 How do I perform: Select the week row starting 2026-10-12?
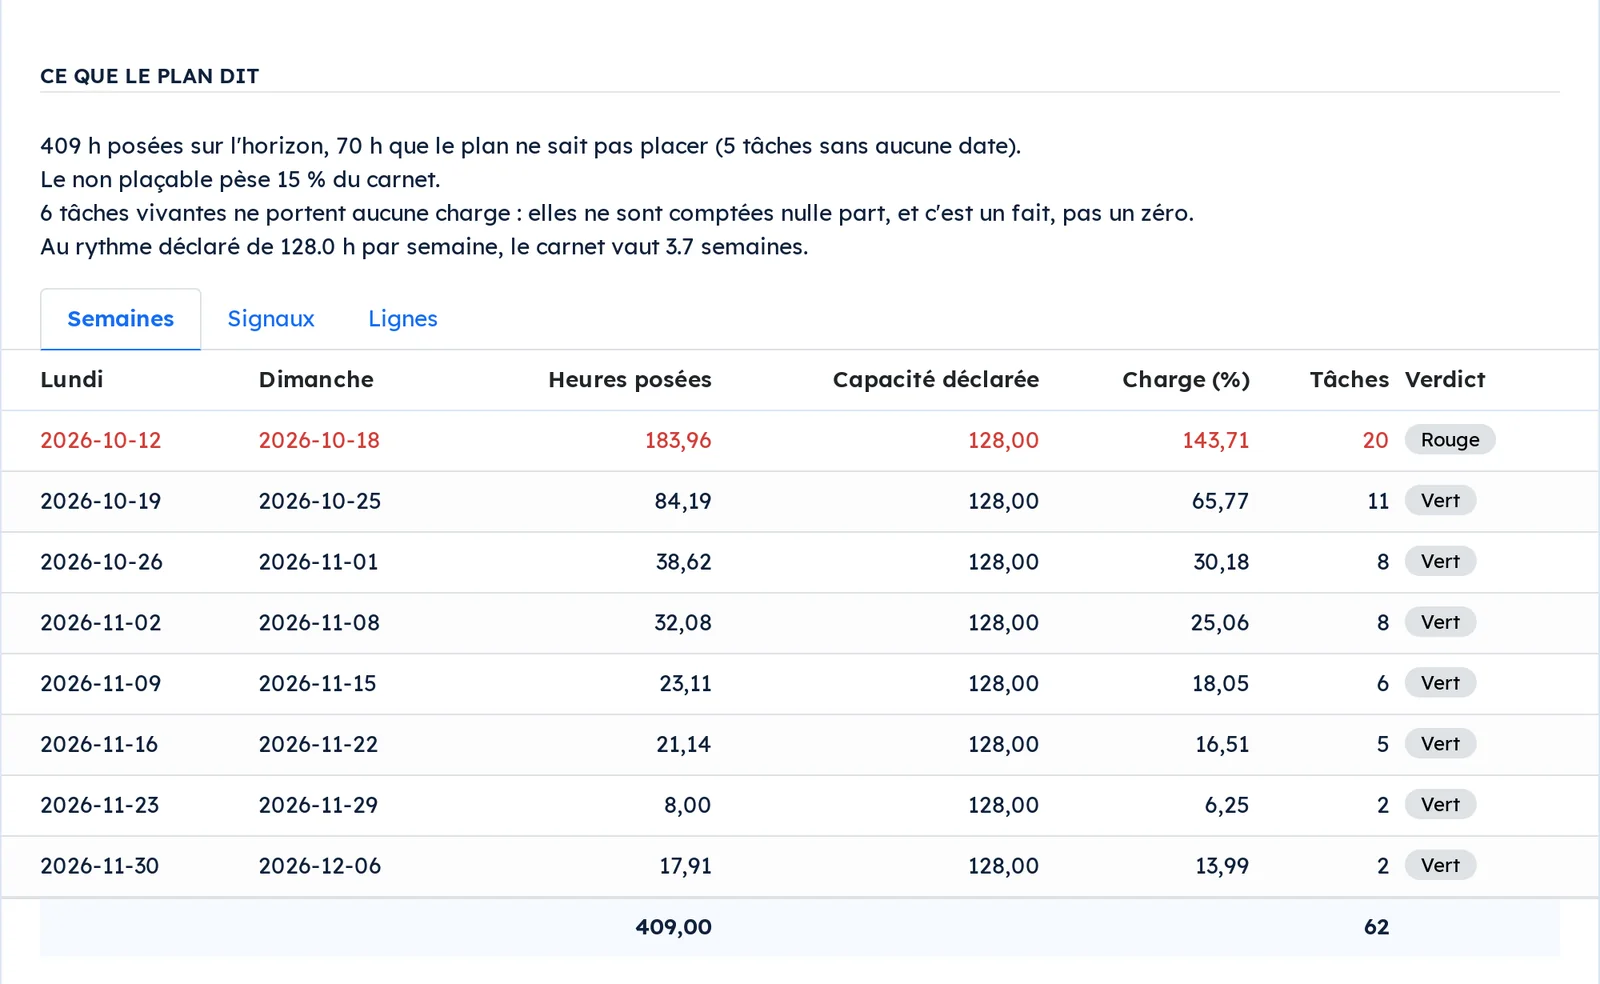pos(800,441)
